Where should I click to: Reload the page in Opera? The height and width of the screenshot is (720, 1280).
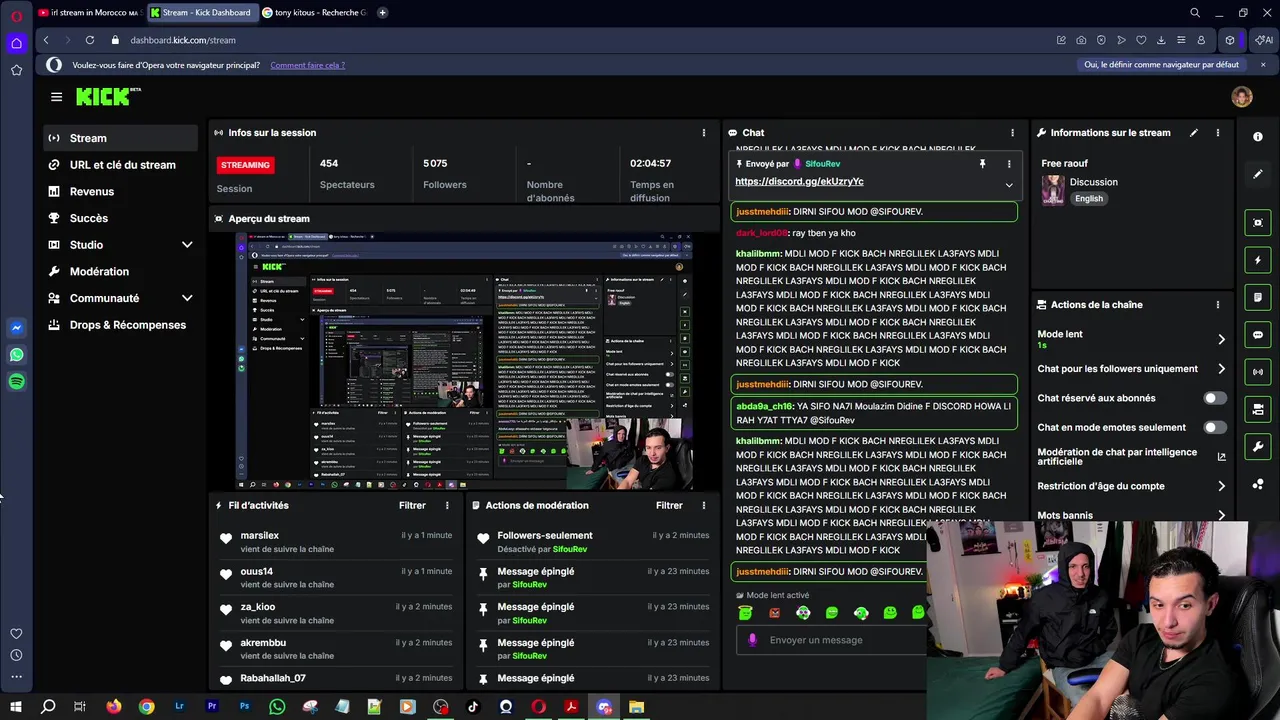[x=90, y=40]
